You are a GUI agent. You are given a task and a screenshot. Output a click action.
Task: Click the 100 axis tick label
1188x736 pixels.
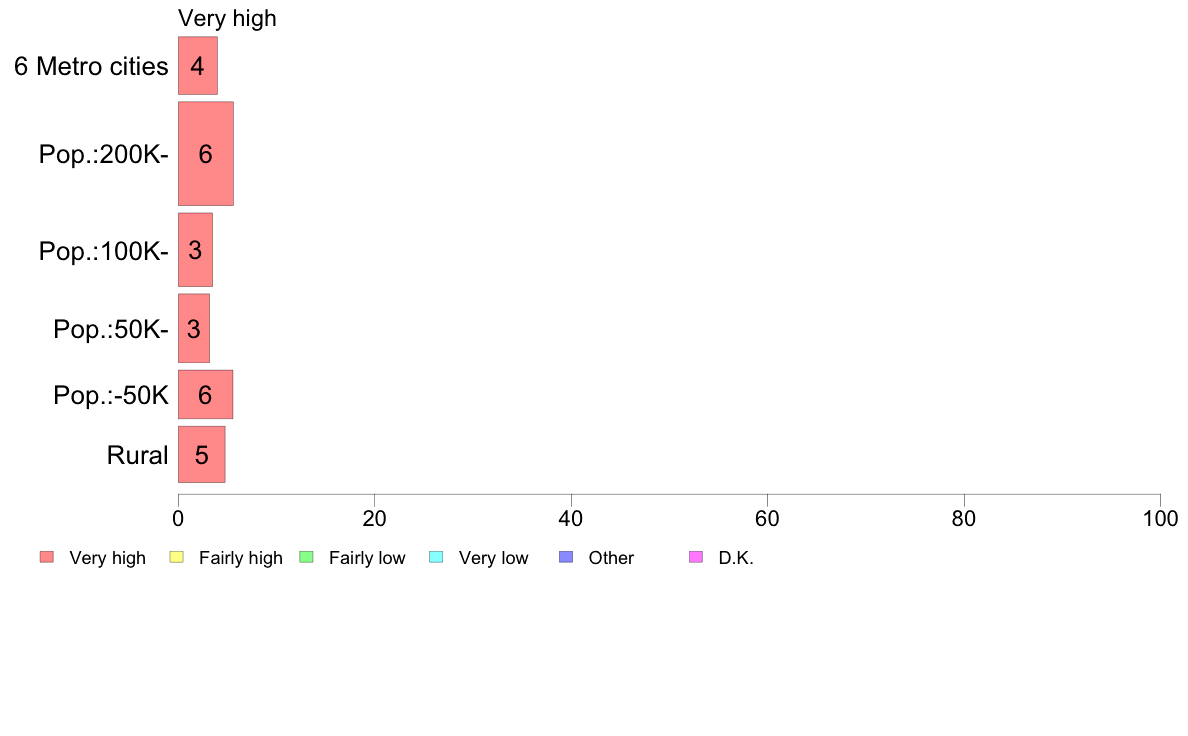tap(1160, 518)
